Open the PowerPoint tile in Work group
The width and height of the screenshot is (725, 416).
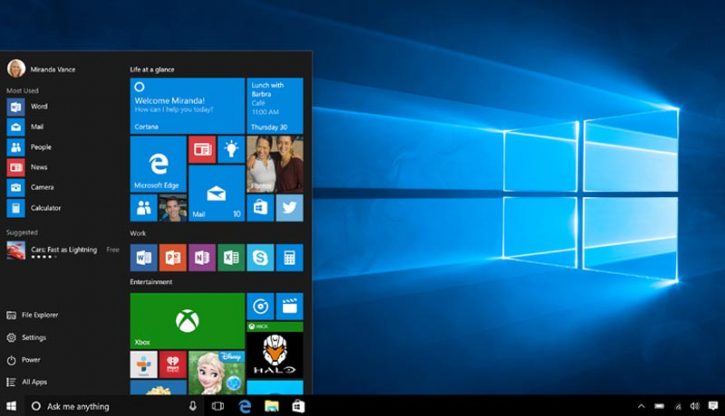click(173, 258)
